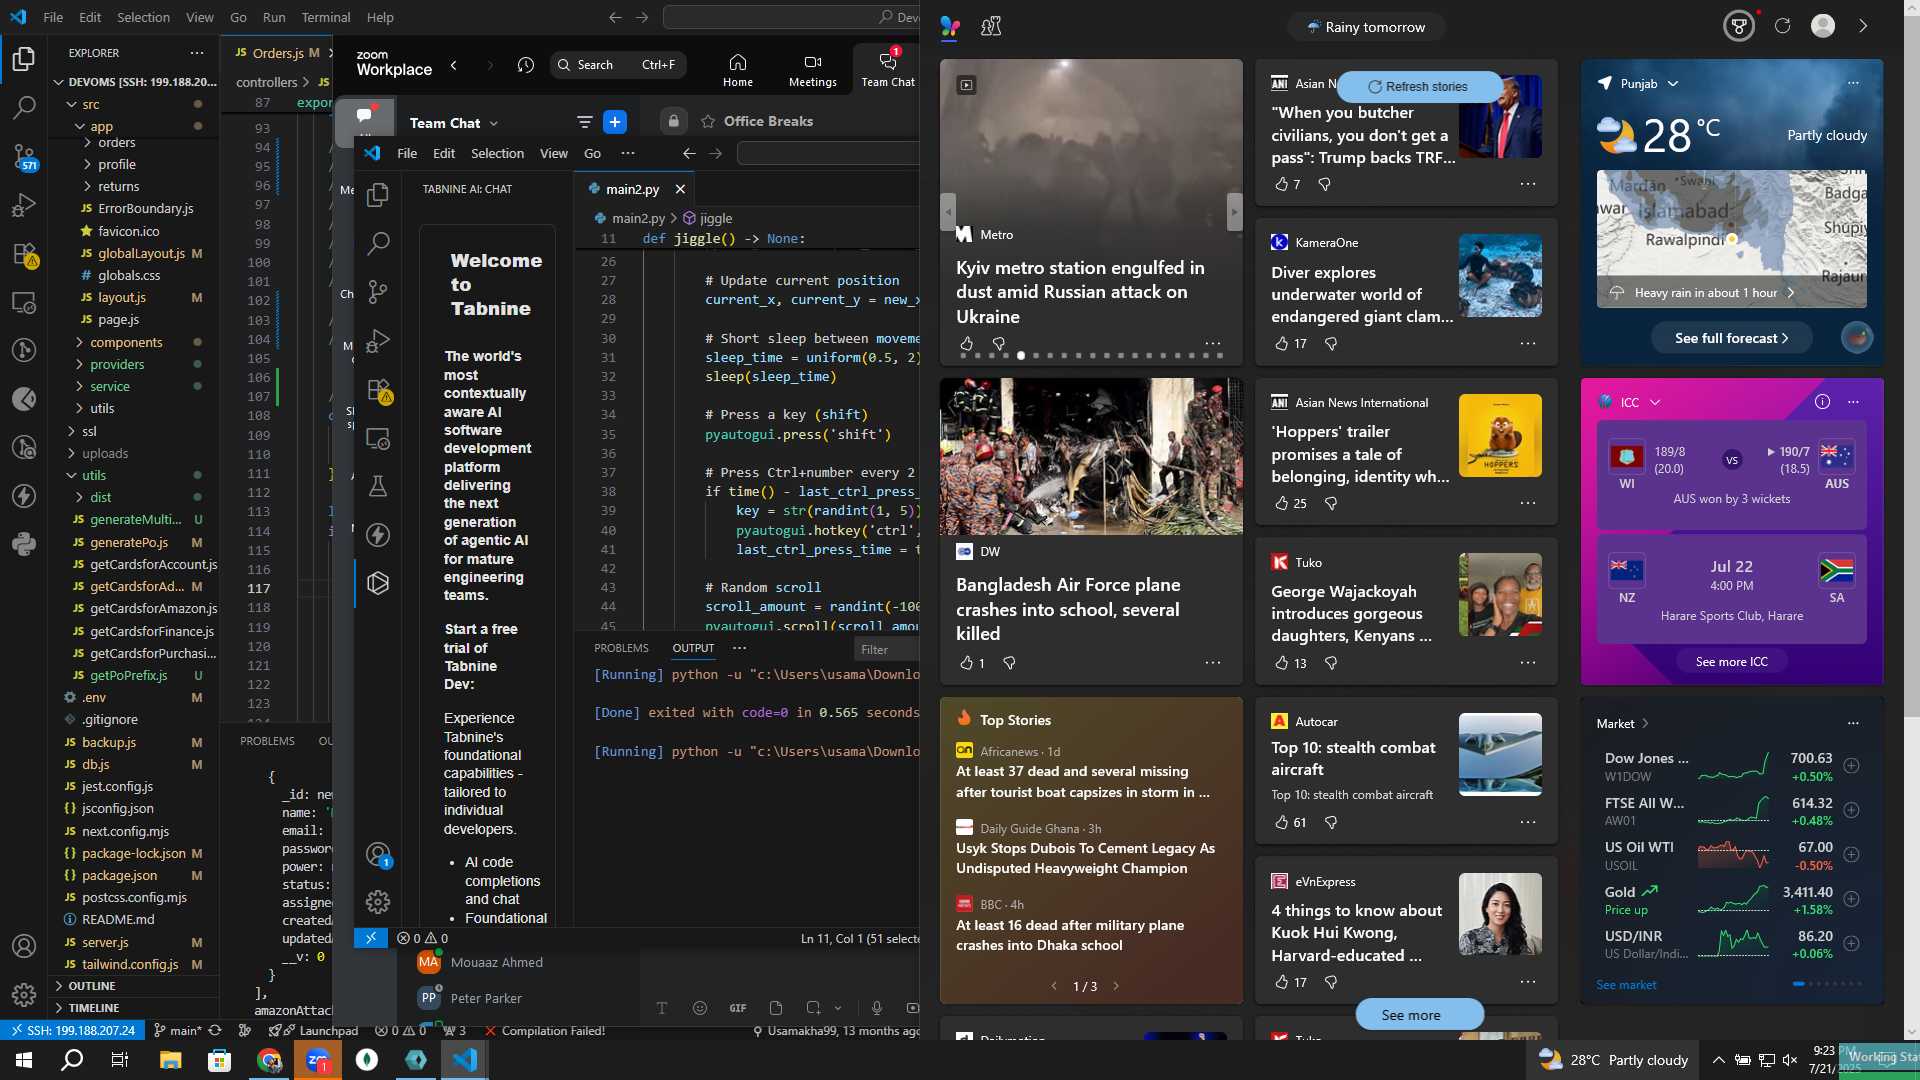Open the Punjab location dropdown in weather card

1673,84
